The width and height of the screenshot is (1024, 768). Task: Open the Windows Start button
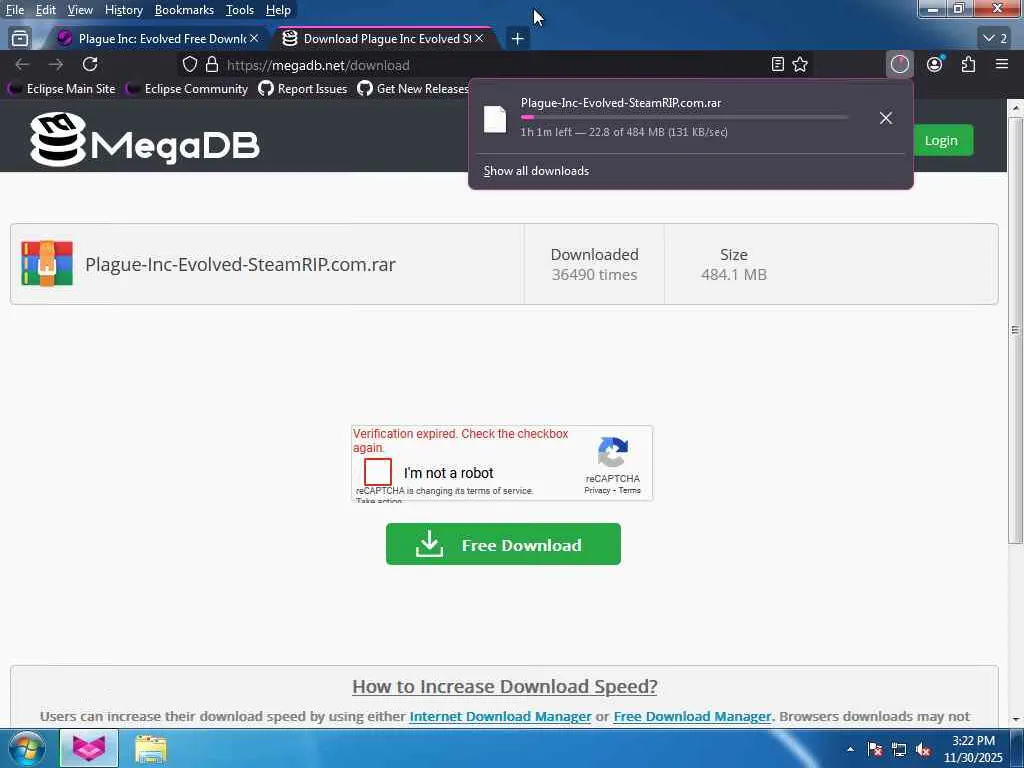tap(26, 749)
